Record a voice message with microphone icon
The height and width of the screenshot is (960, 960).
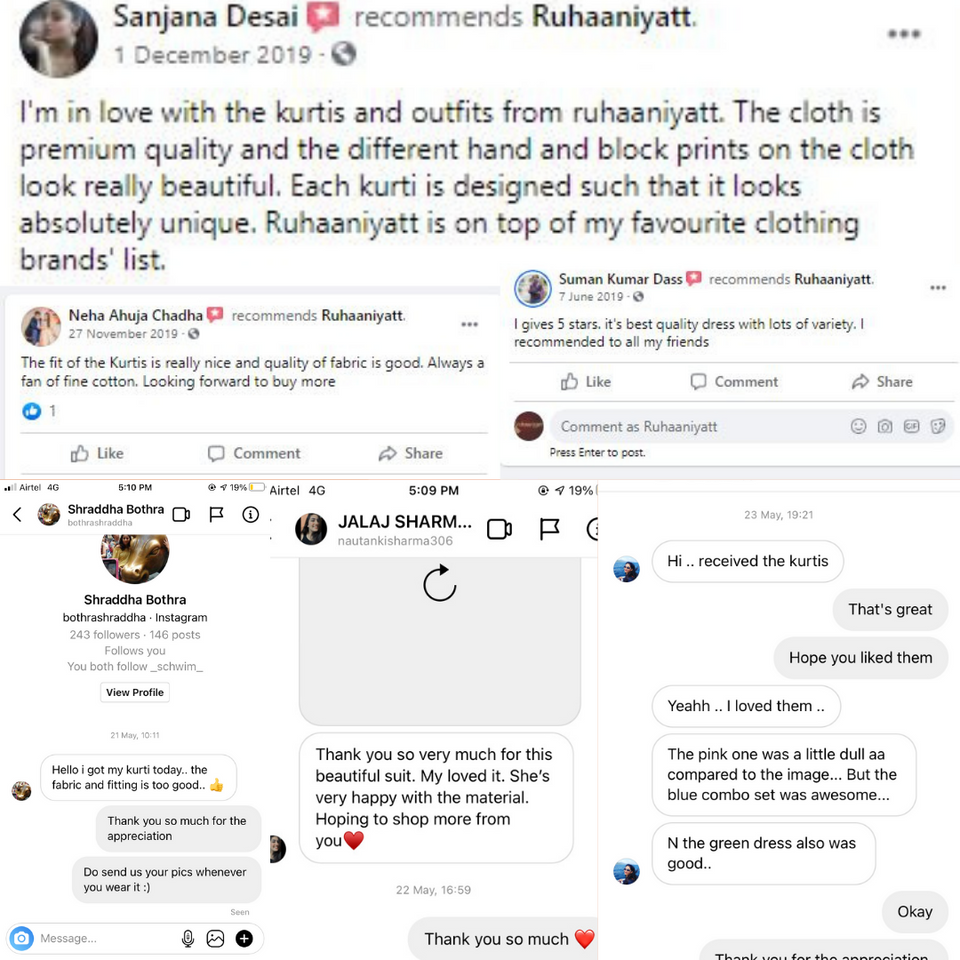[188, 938]
